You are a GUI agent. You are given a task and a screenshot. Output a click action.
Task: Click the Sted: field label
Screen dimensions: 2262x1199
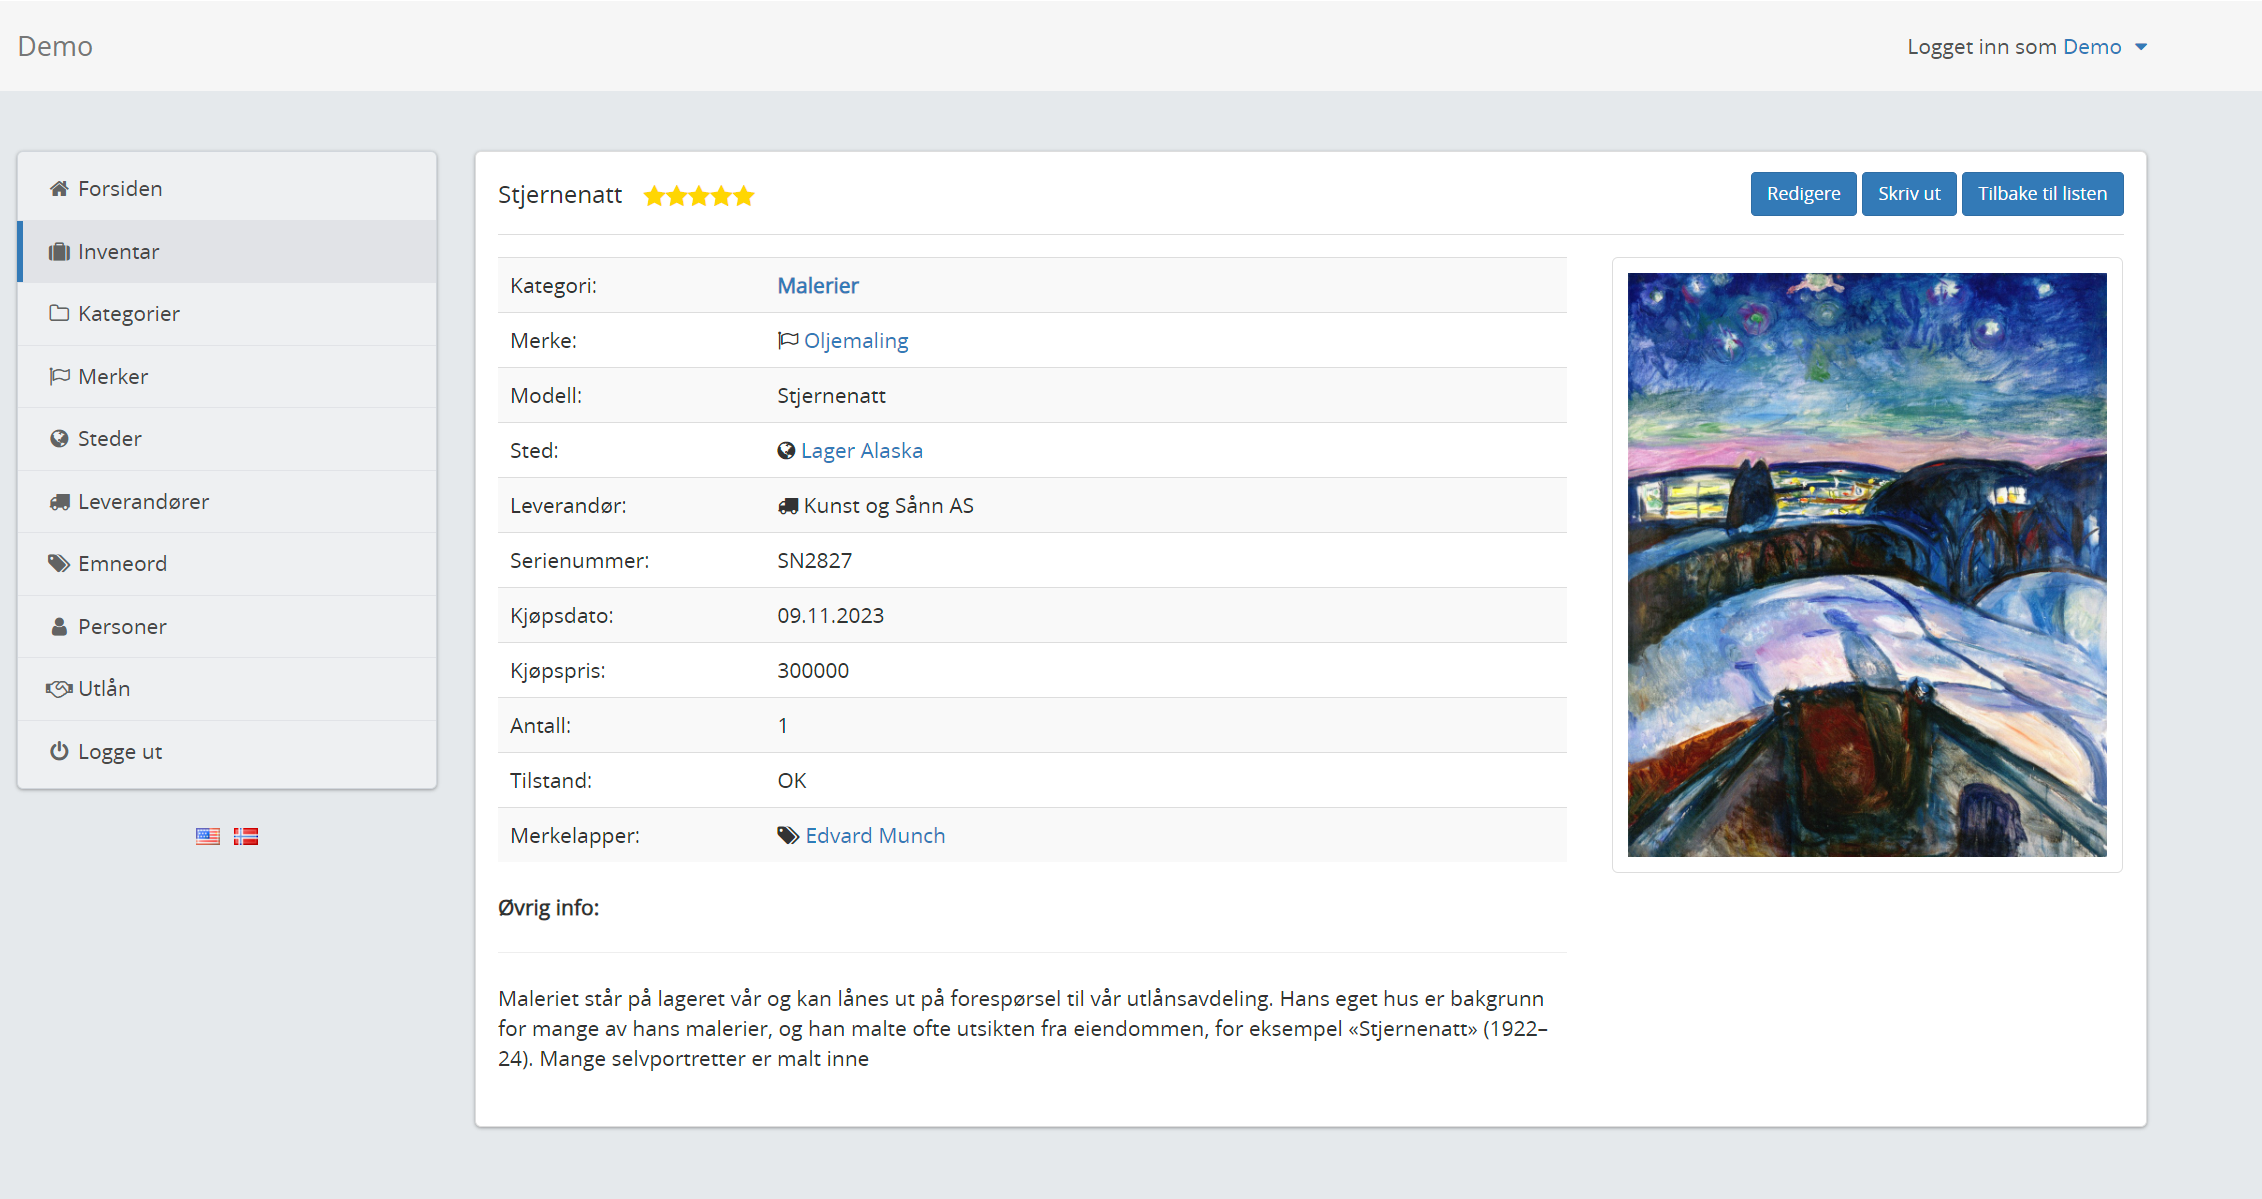click(x=534, y=451)
